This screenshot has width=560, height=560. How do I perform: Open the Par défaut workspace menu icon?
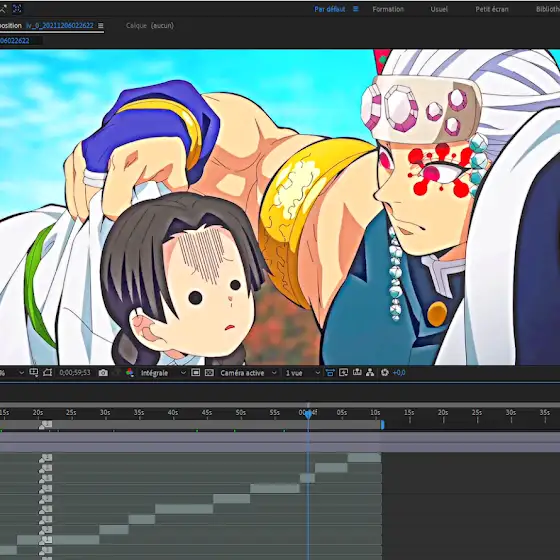pos(356,9)
